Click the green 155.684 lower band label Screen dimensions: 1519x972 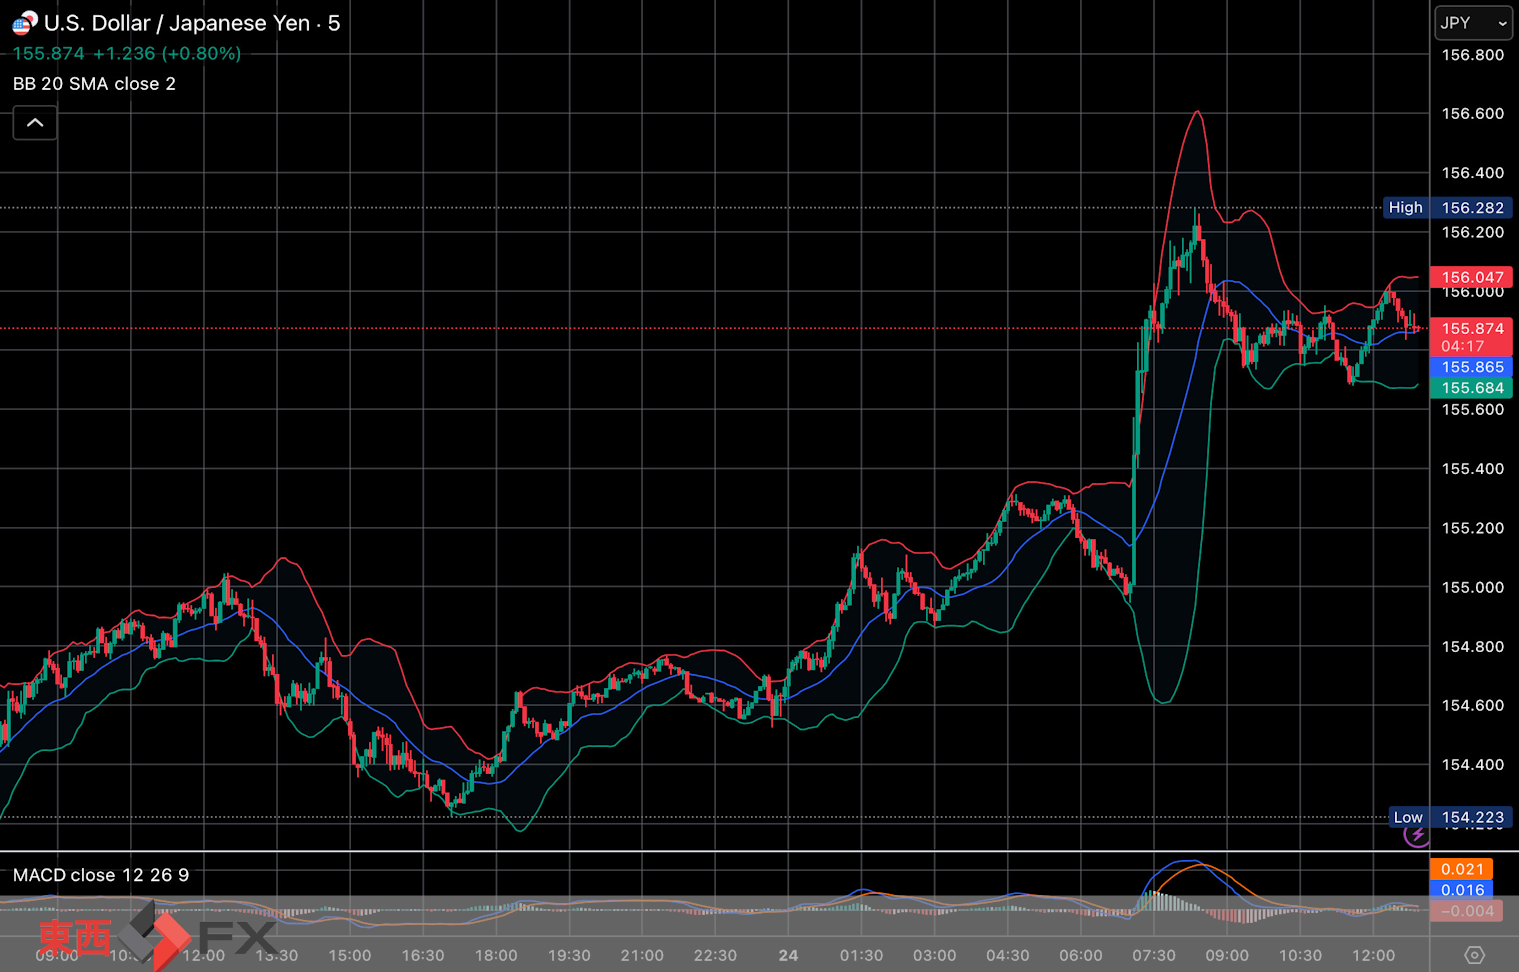[1471, 388]
